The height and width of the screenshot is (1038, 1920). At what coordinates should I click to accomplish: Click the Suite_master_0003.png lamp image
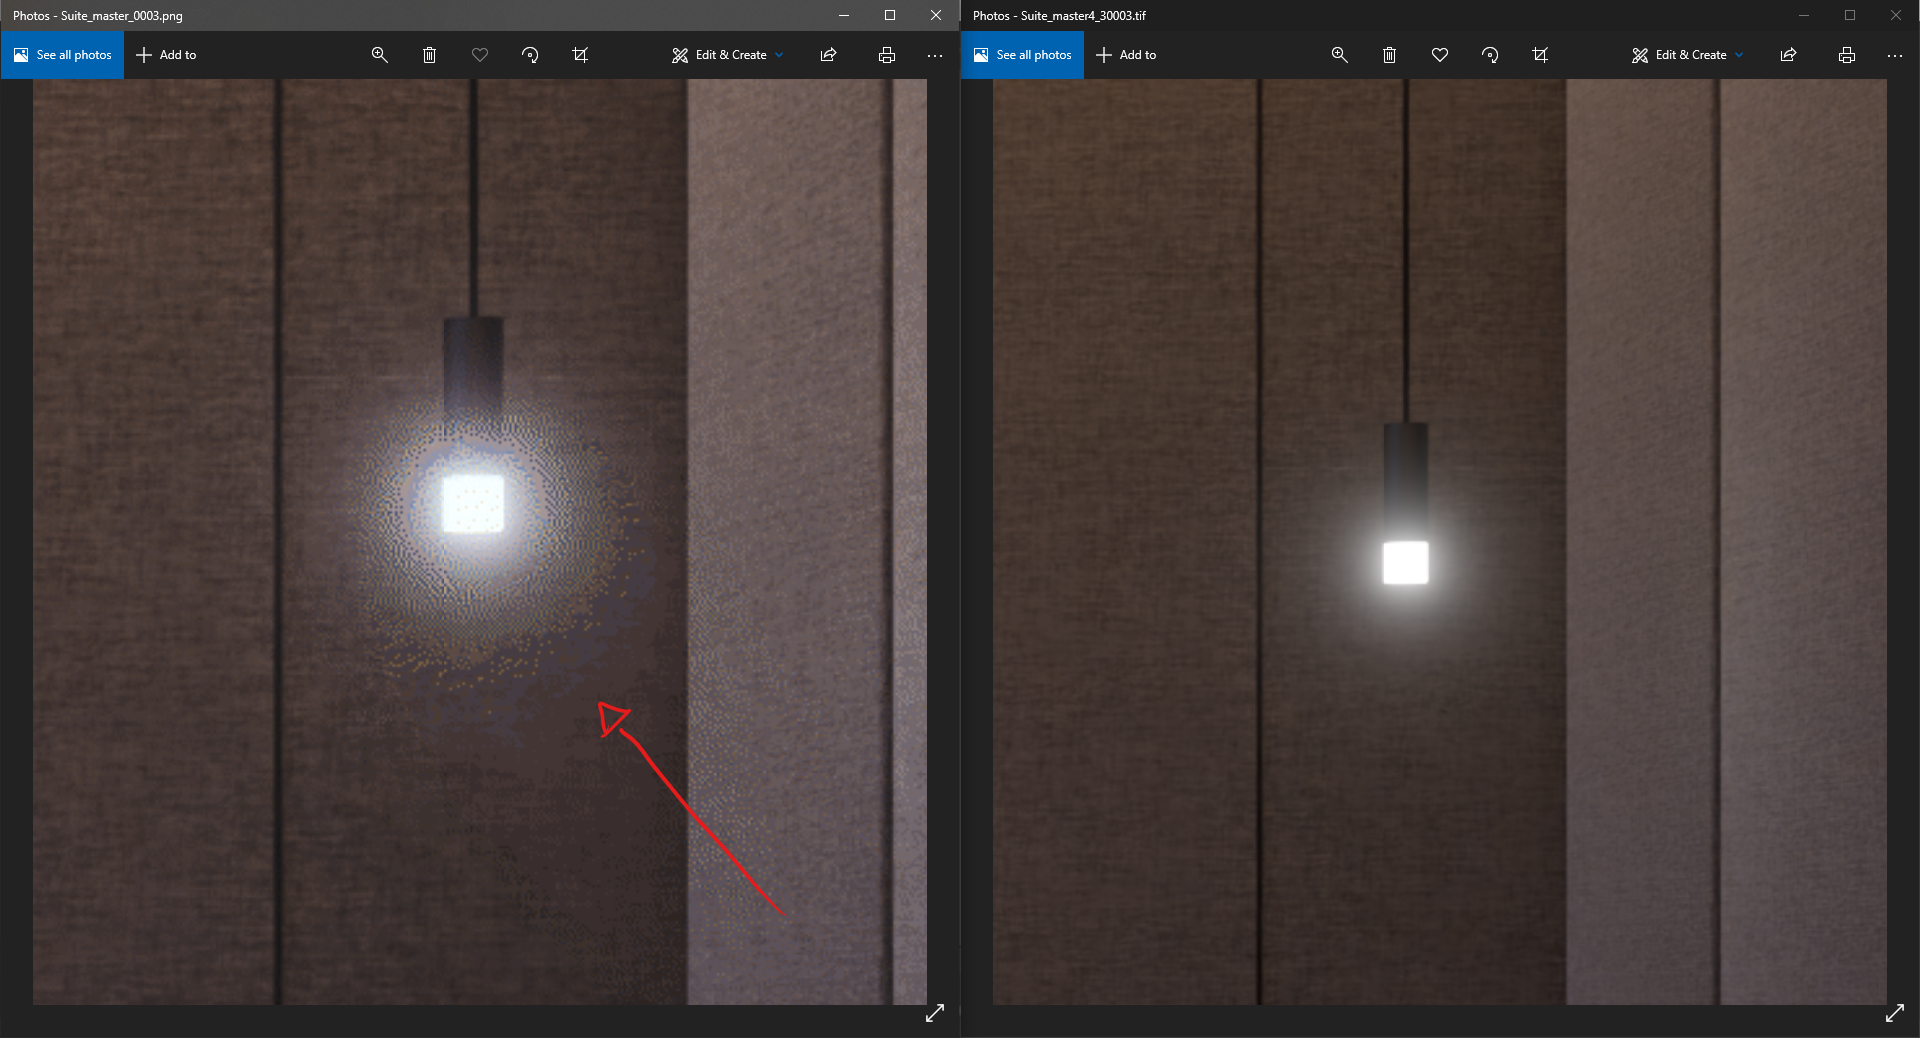point(480,541)
